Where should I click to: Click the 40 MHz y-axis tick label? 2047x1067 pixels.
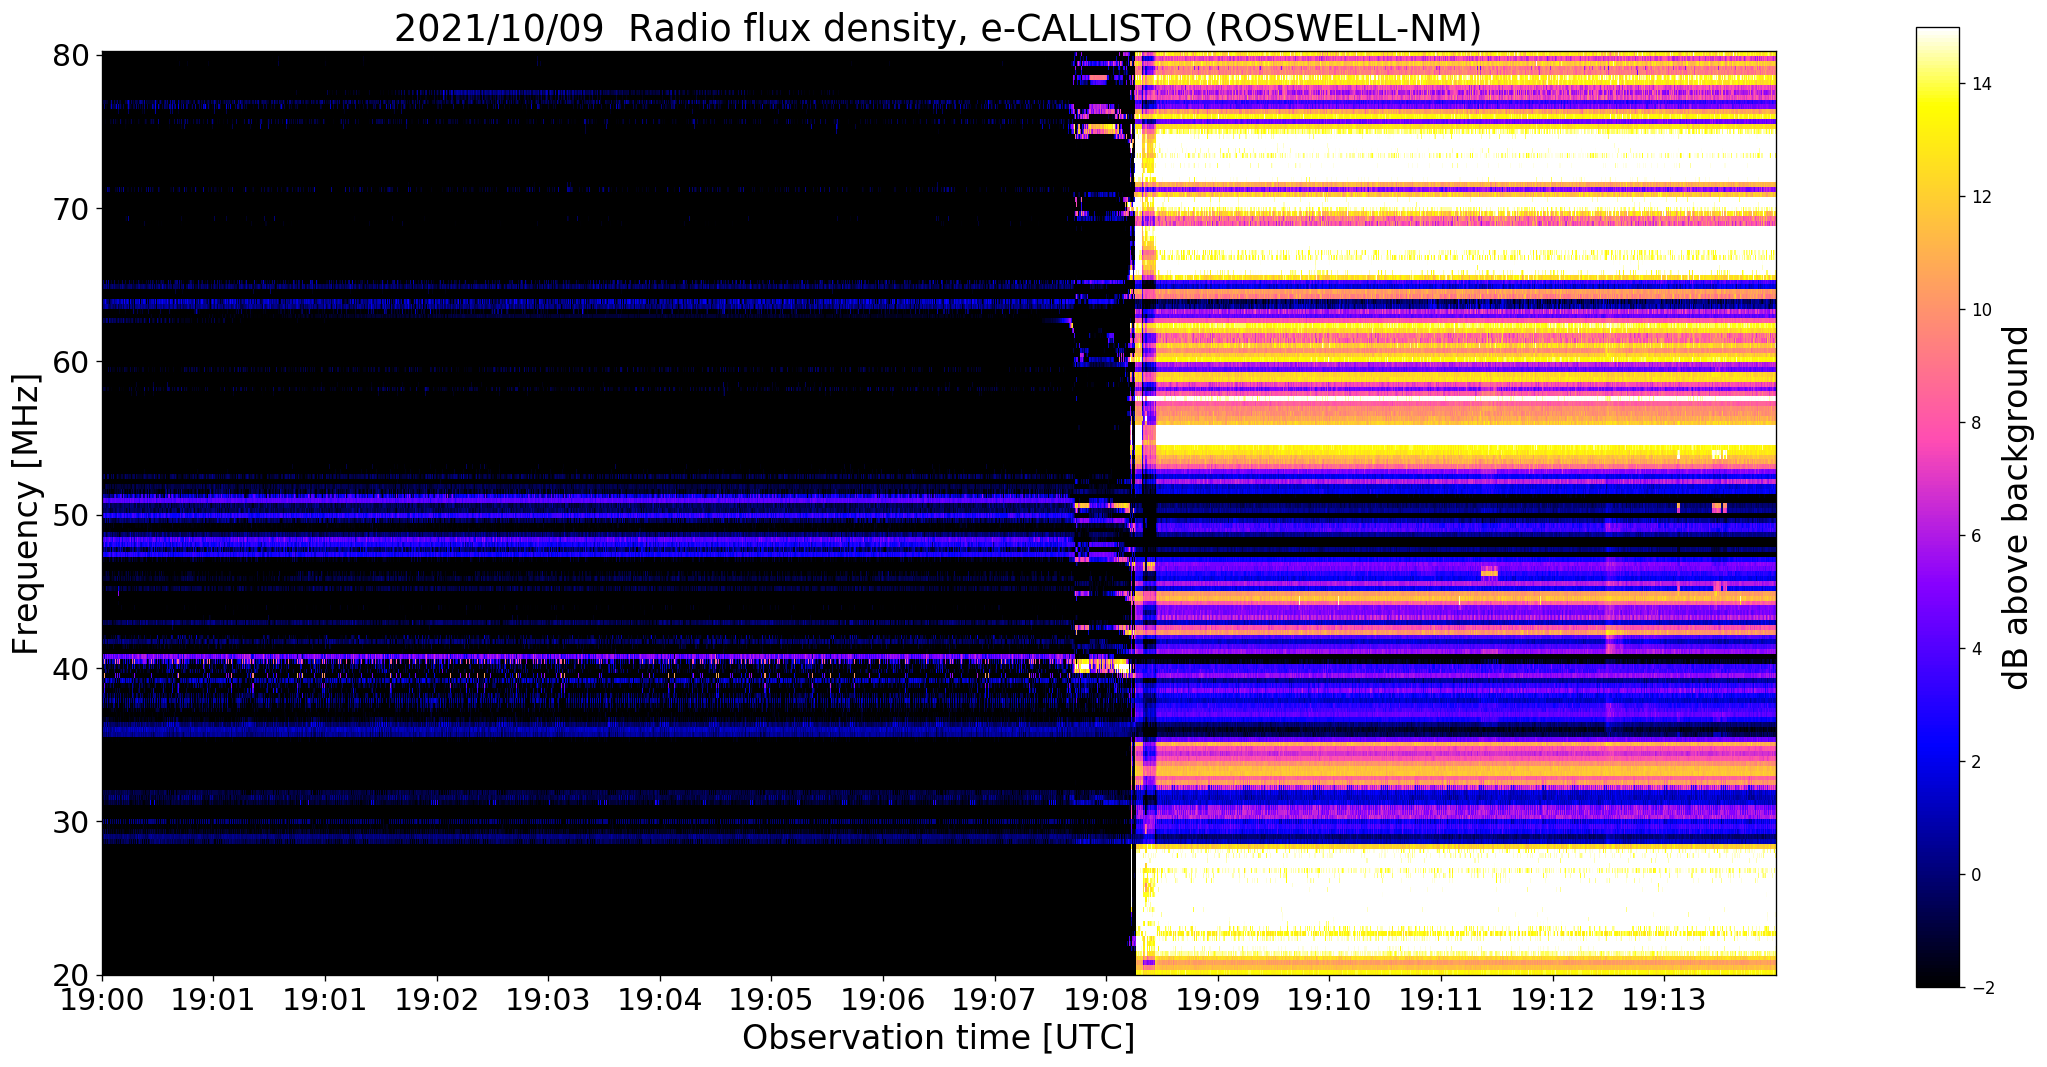click(70, 668)
